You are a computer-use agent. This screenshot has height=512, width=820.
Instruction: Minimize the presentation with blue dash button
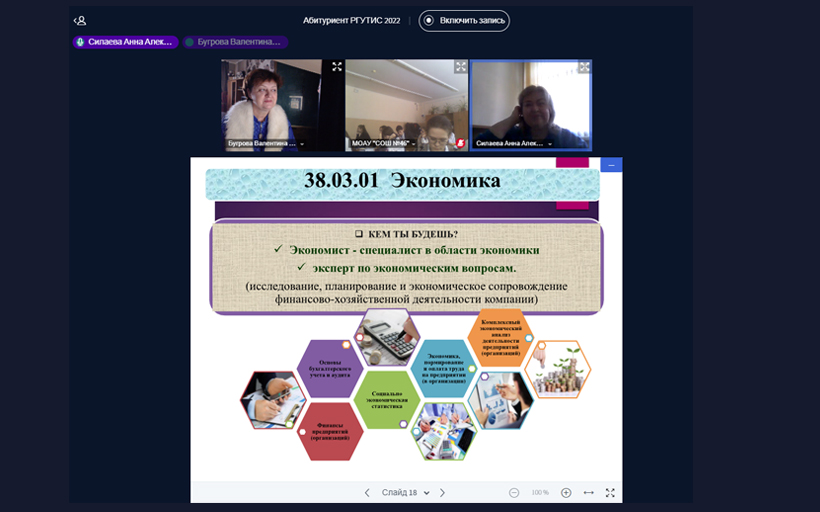[x=611, y=165]
